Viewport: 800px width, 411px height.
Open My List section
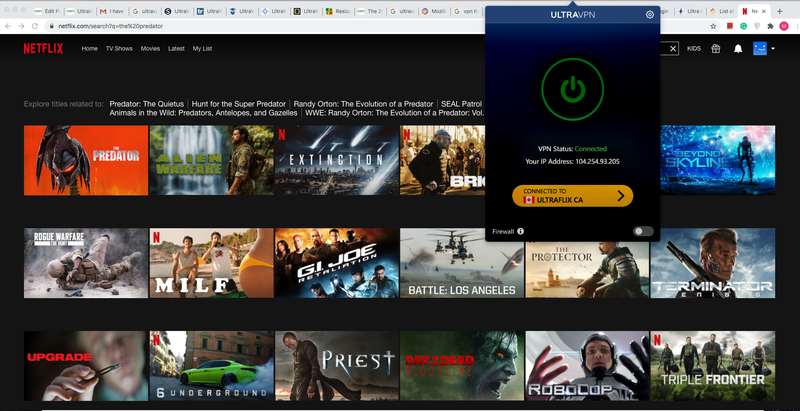(x=202, y=49)
